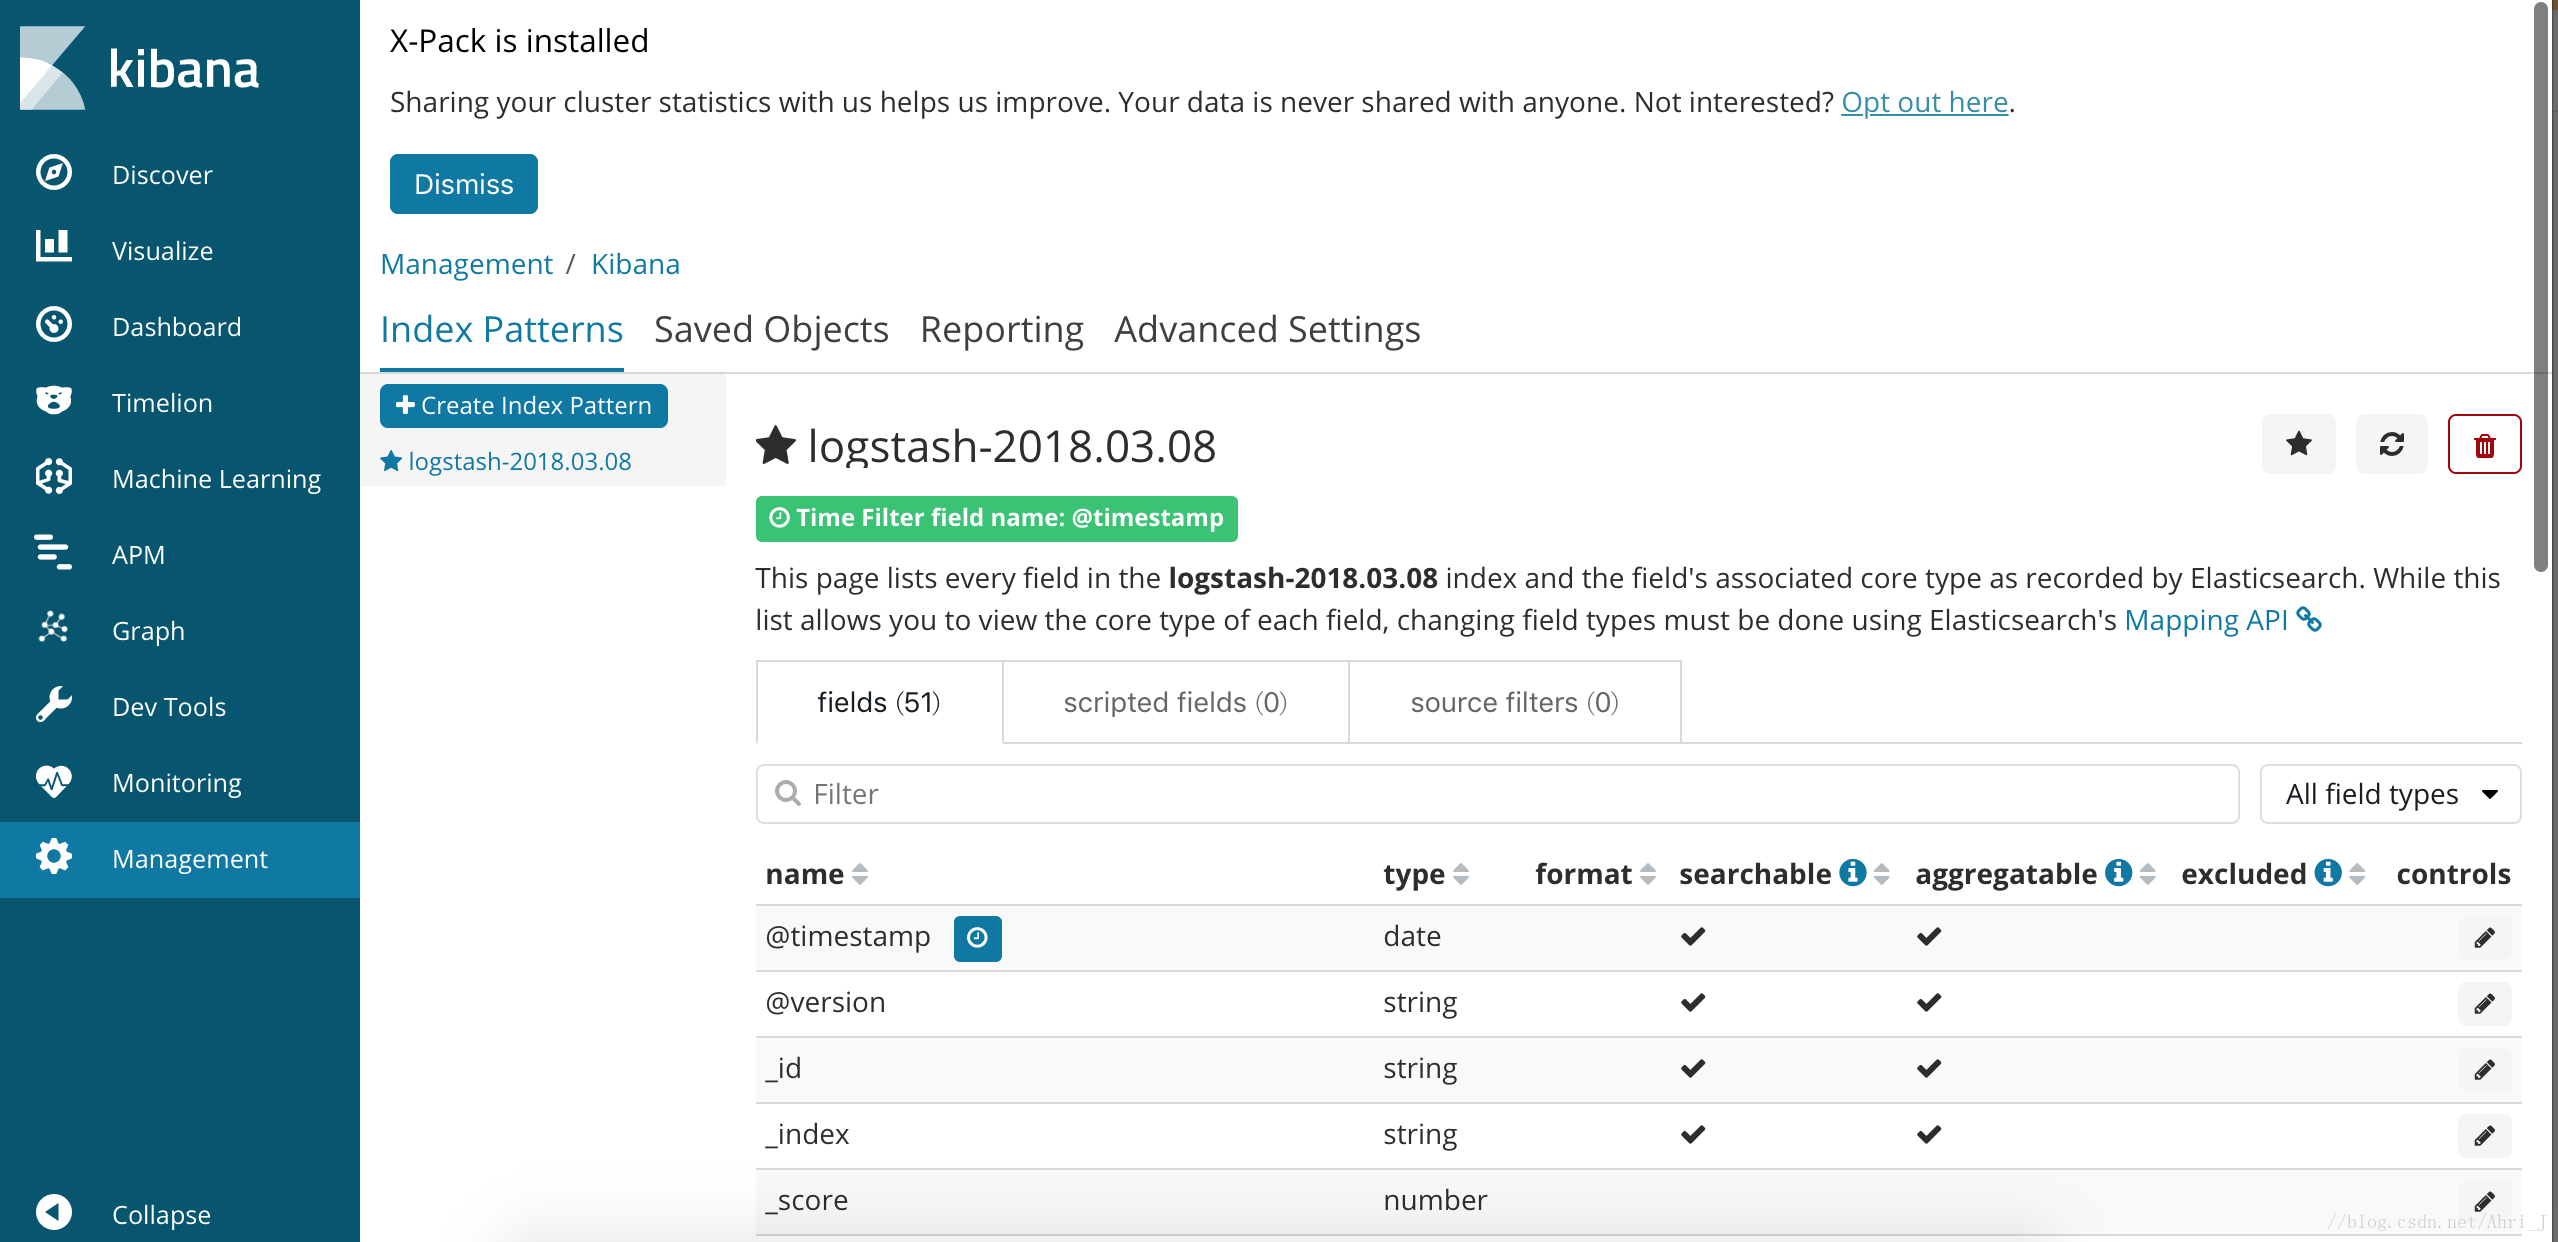Edit the _id field
Image resolution: width=2558 pixels, height=1242 pixels.
pyautogui.click(x=2485, y=1070)
